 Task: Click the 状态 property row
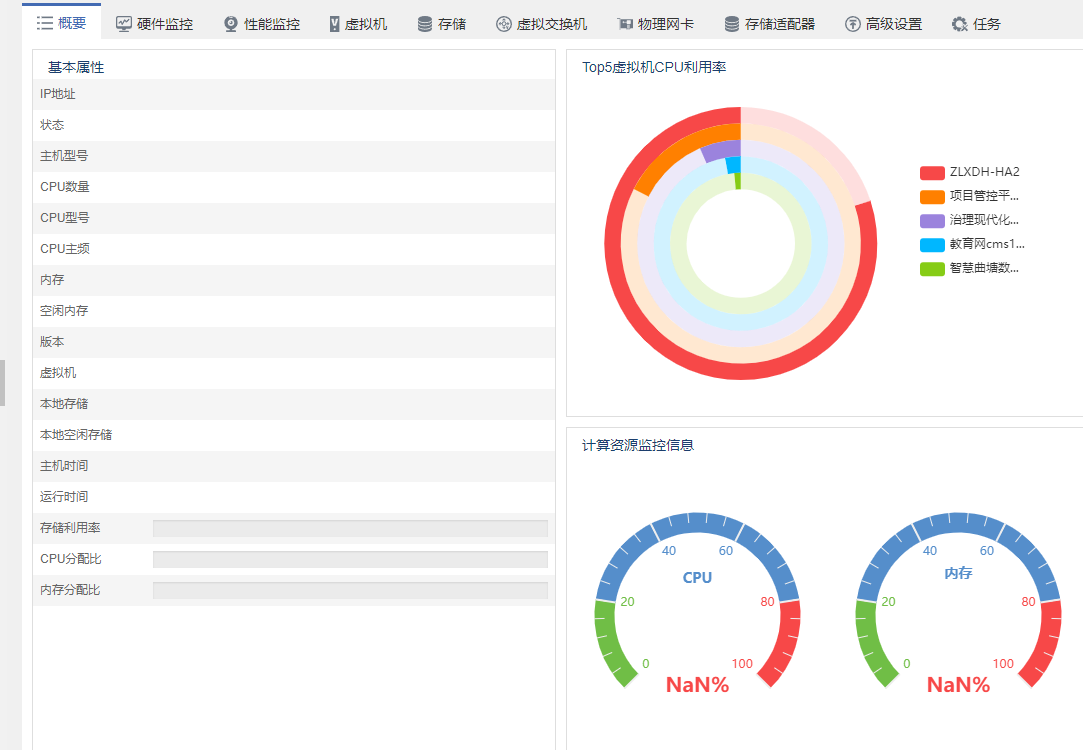pyautogui.click(x=294, y=126)
